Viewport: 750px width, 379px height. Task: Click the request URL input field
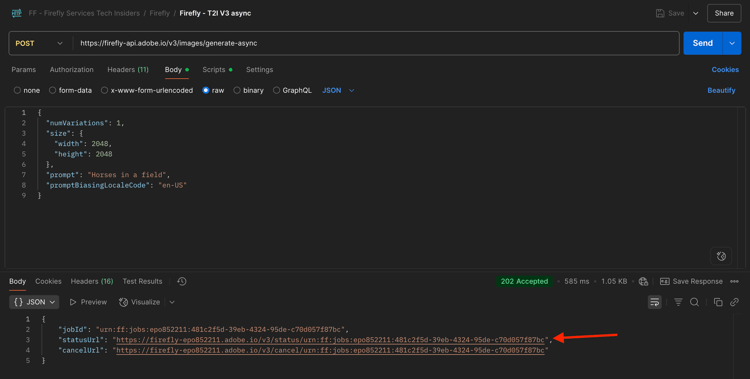pyautogui.click(x=376, y=44)
